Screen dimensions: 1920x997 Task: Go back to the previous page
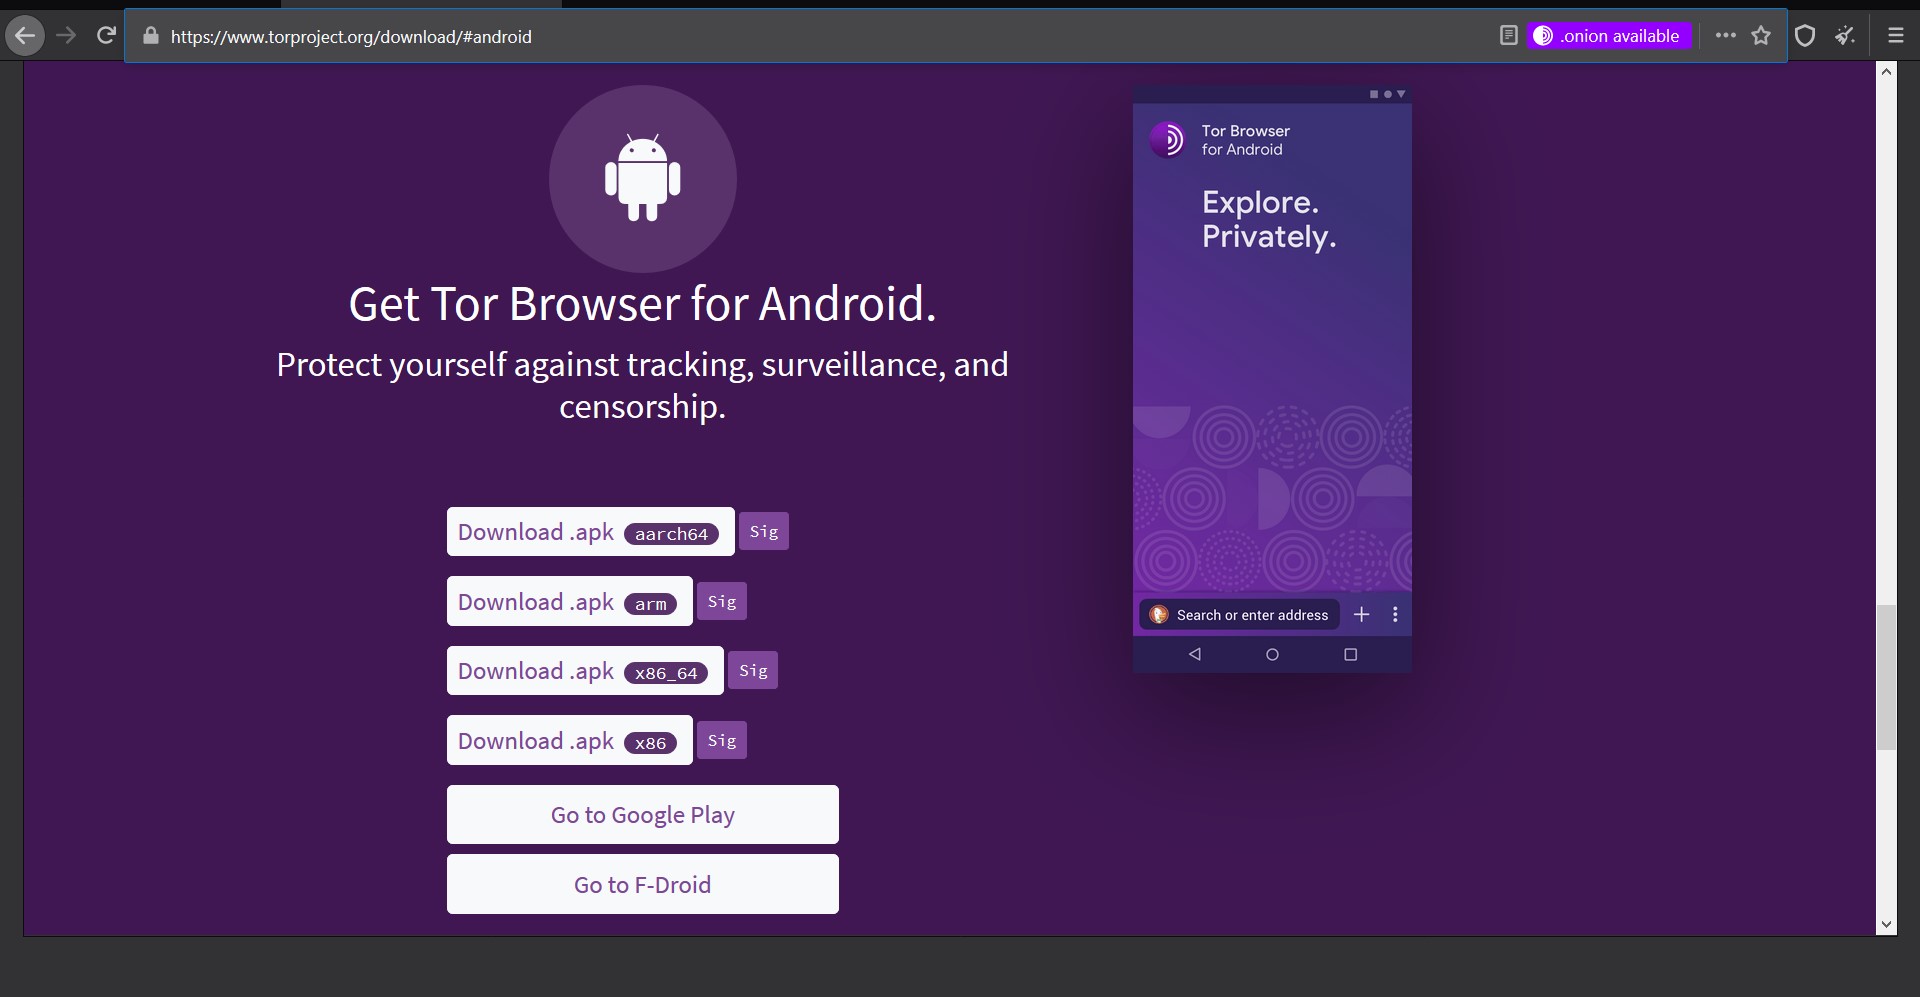(x=25, y=36)
